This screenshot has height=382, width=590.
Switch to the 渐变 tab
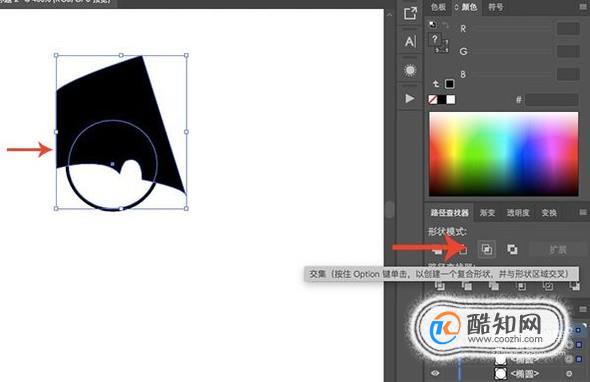tap(487, 213)
